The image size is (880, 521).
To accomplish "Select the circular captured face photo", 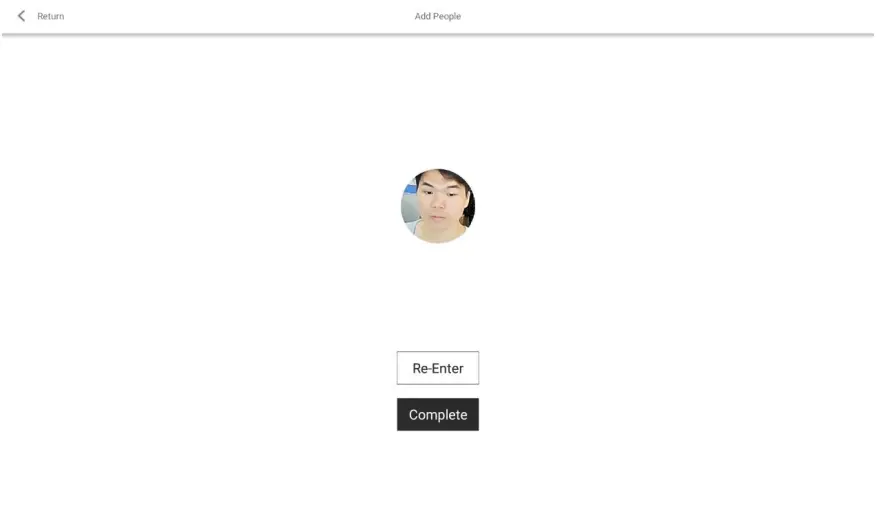I will tap(438, 205).
